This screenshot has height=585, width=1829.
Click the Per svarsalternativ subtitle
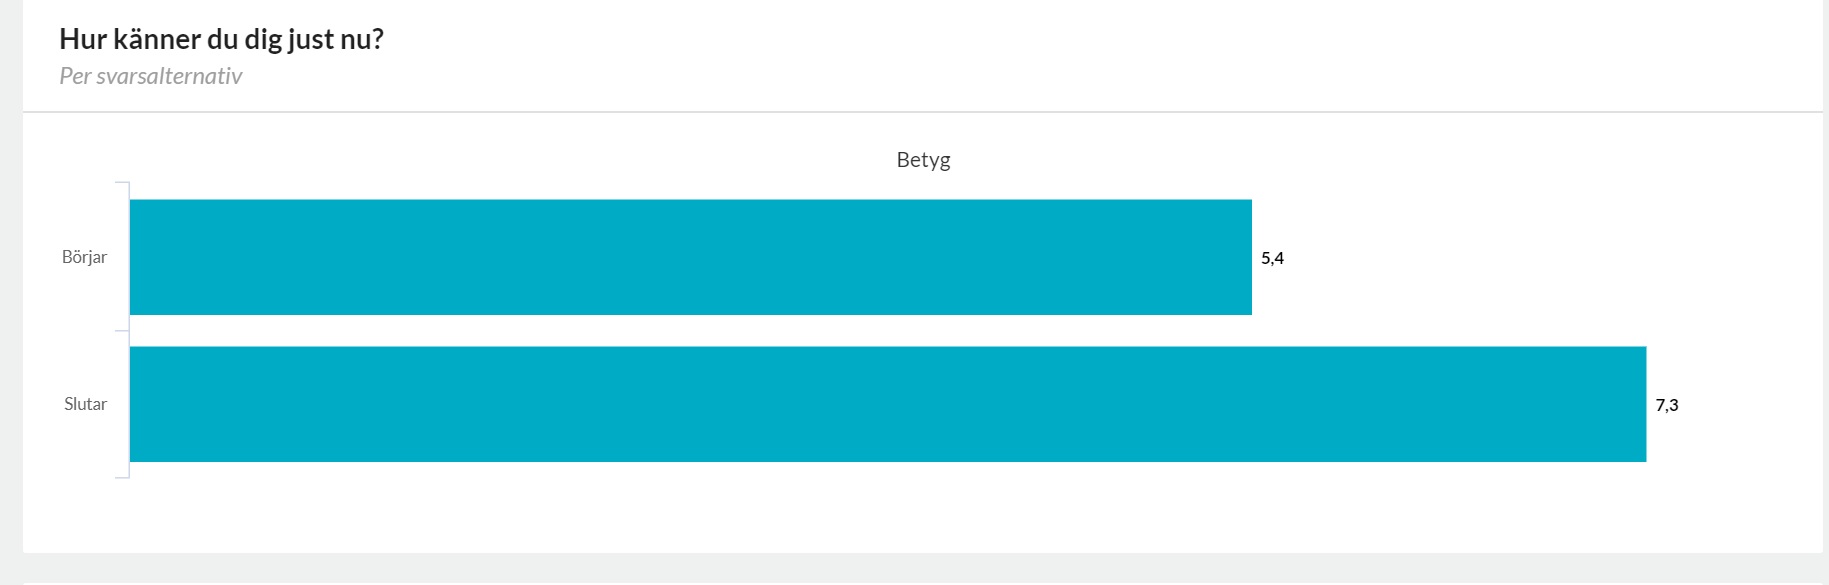click(x=150, y=76)
